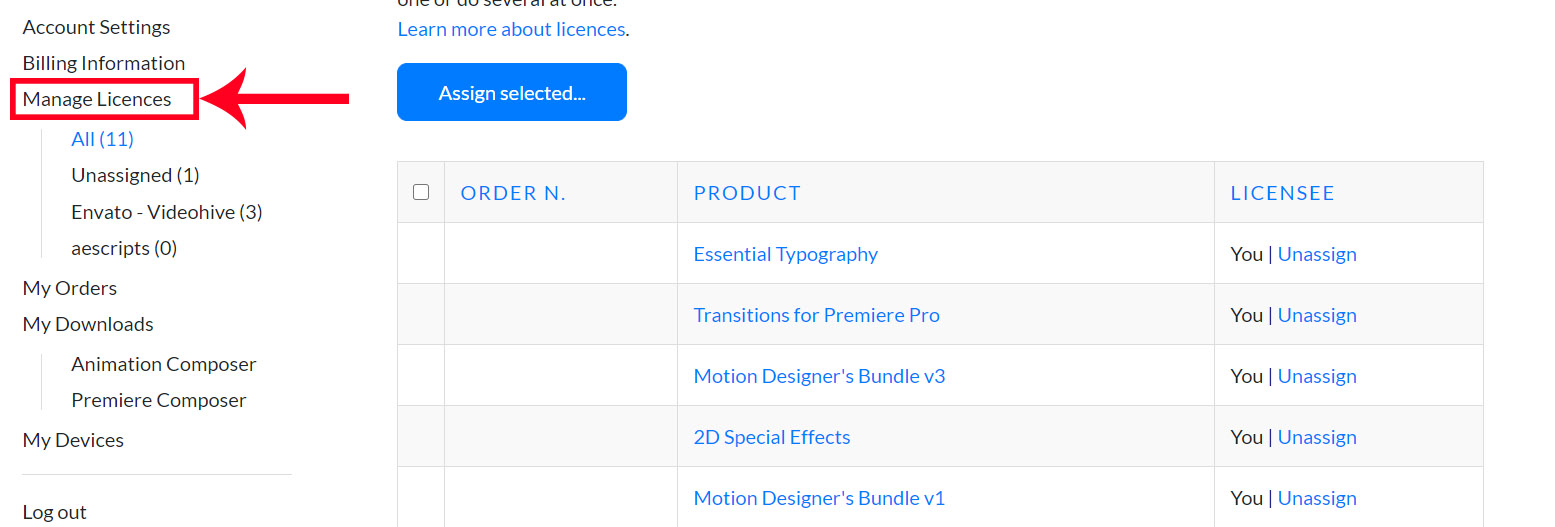Show All (11) licences filter
The height and width of the screenshot is (527, 1555).
pos(102,139)
